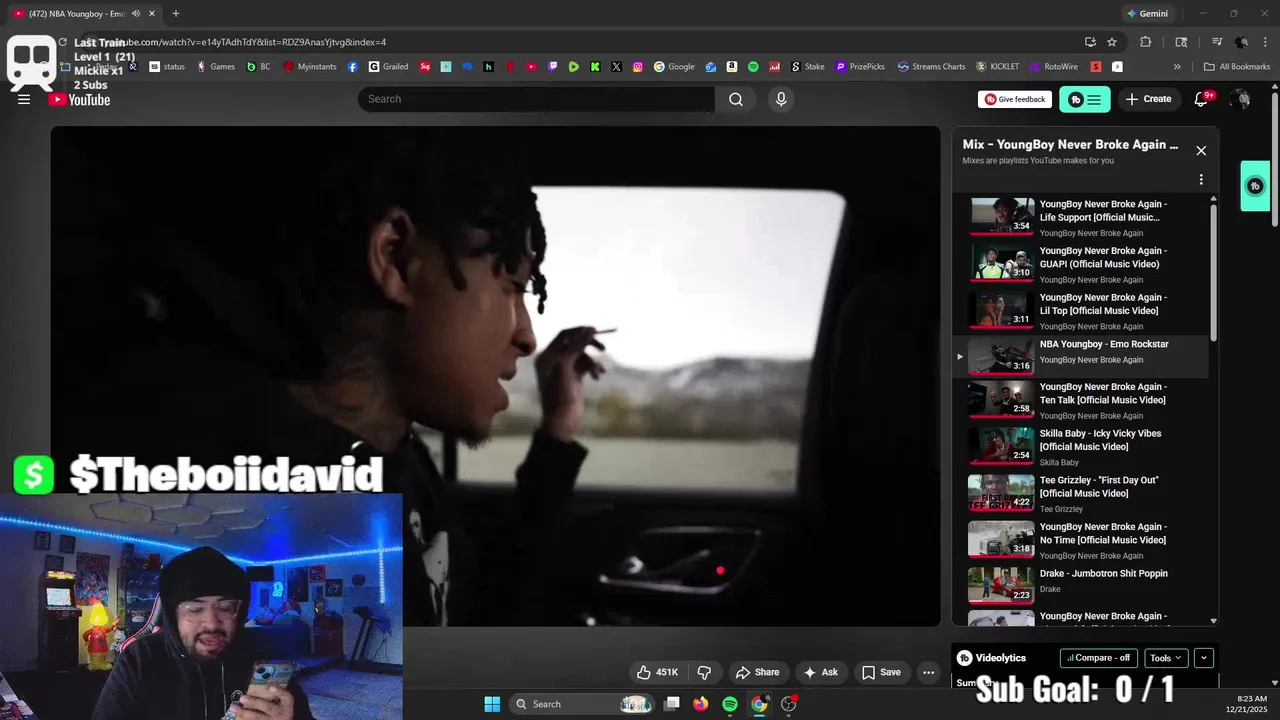Image resolution: width=1280 pixels, height=720 pixels.
Task: Open the Stake bookmark
Action: 808,67
